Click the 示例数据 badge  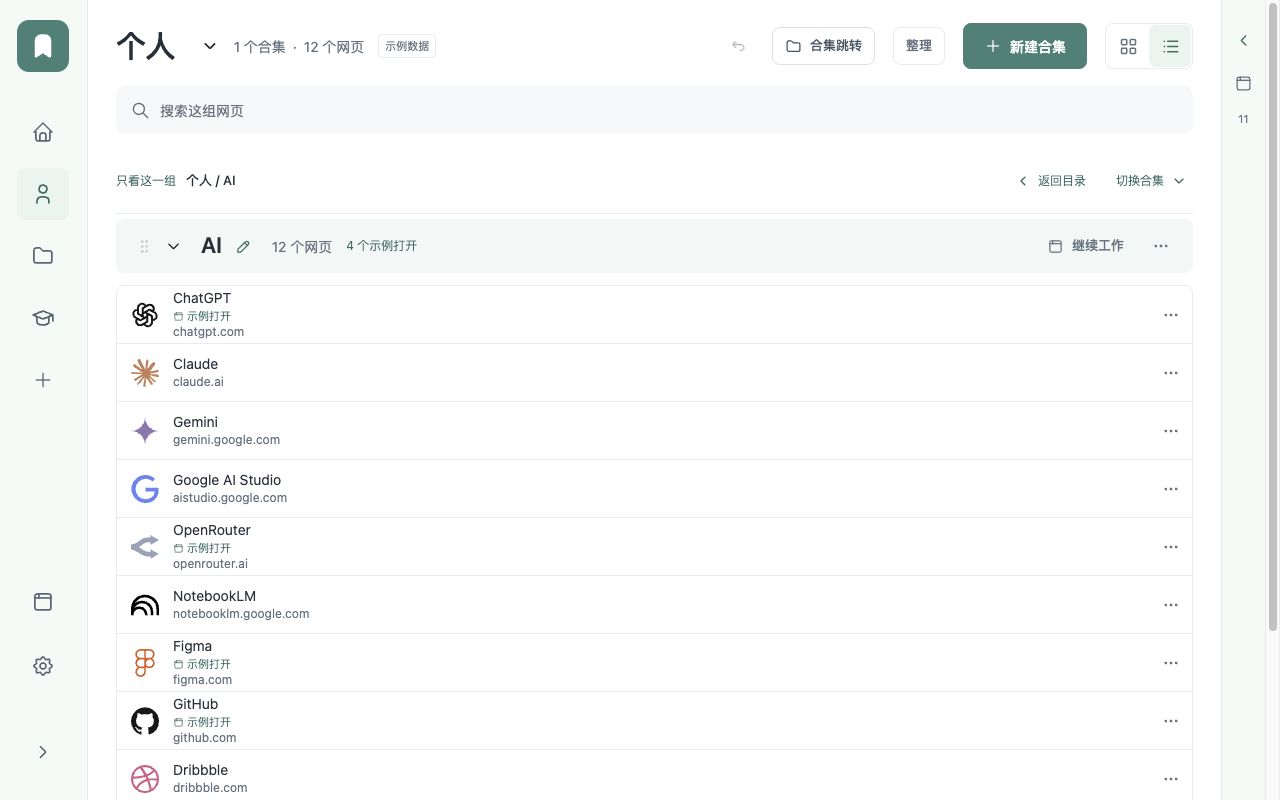(x=407, y=46)
